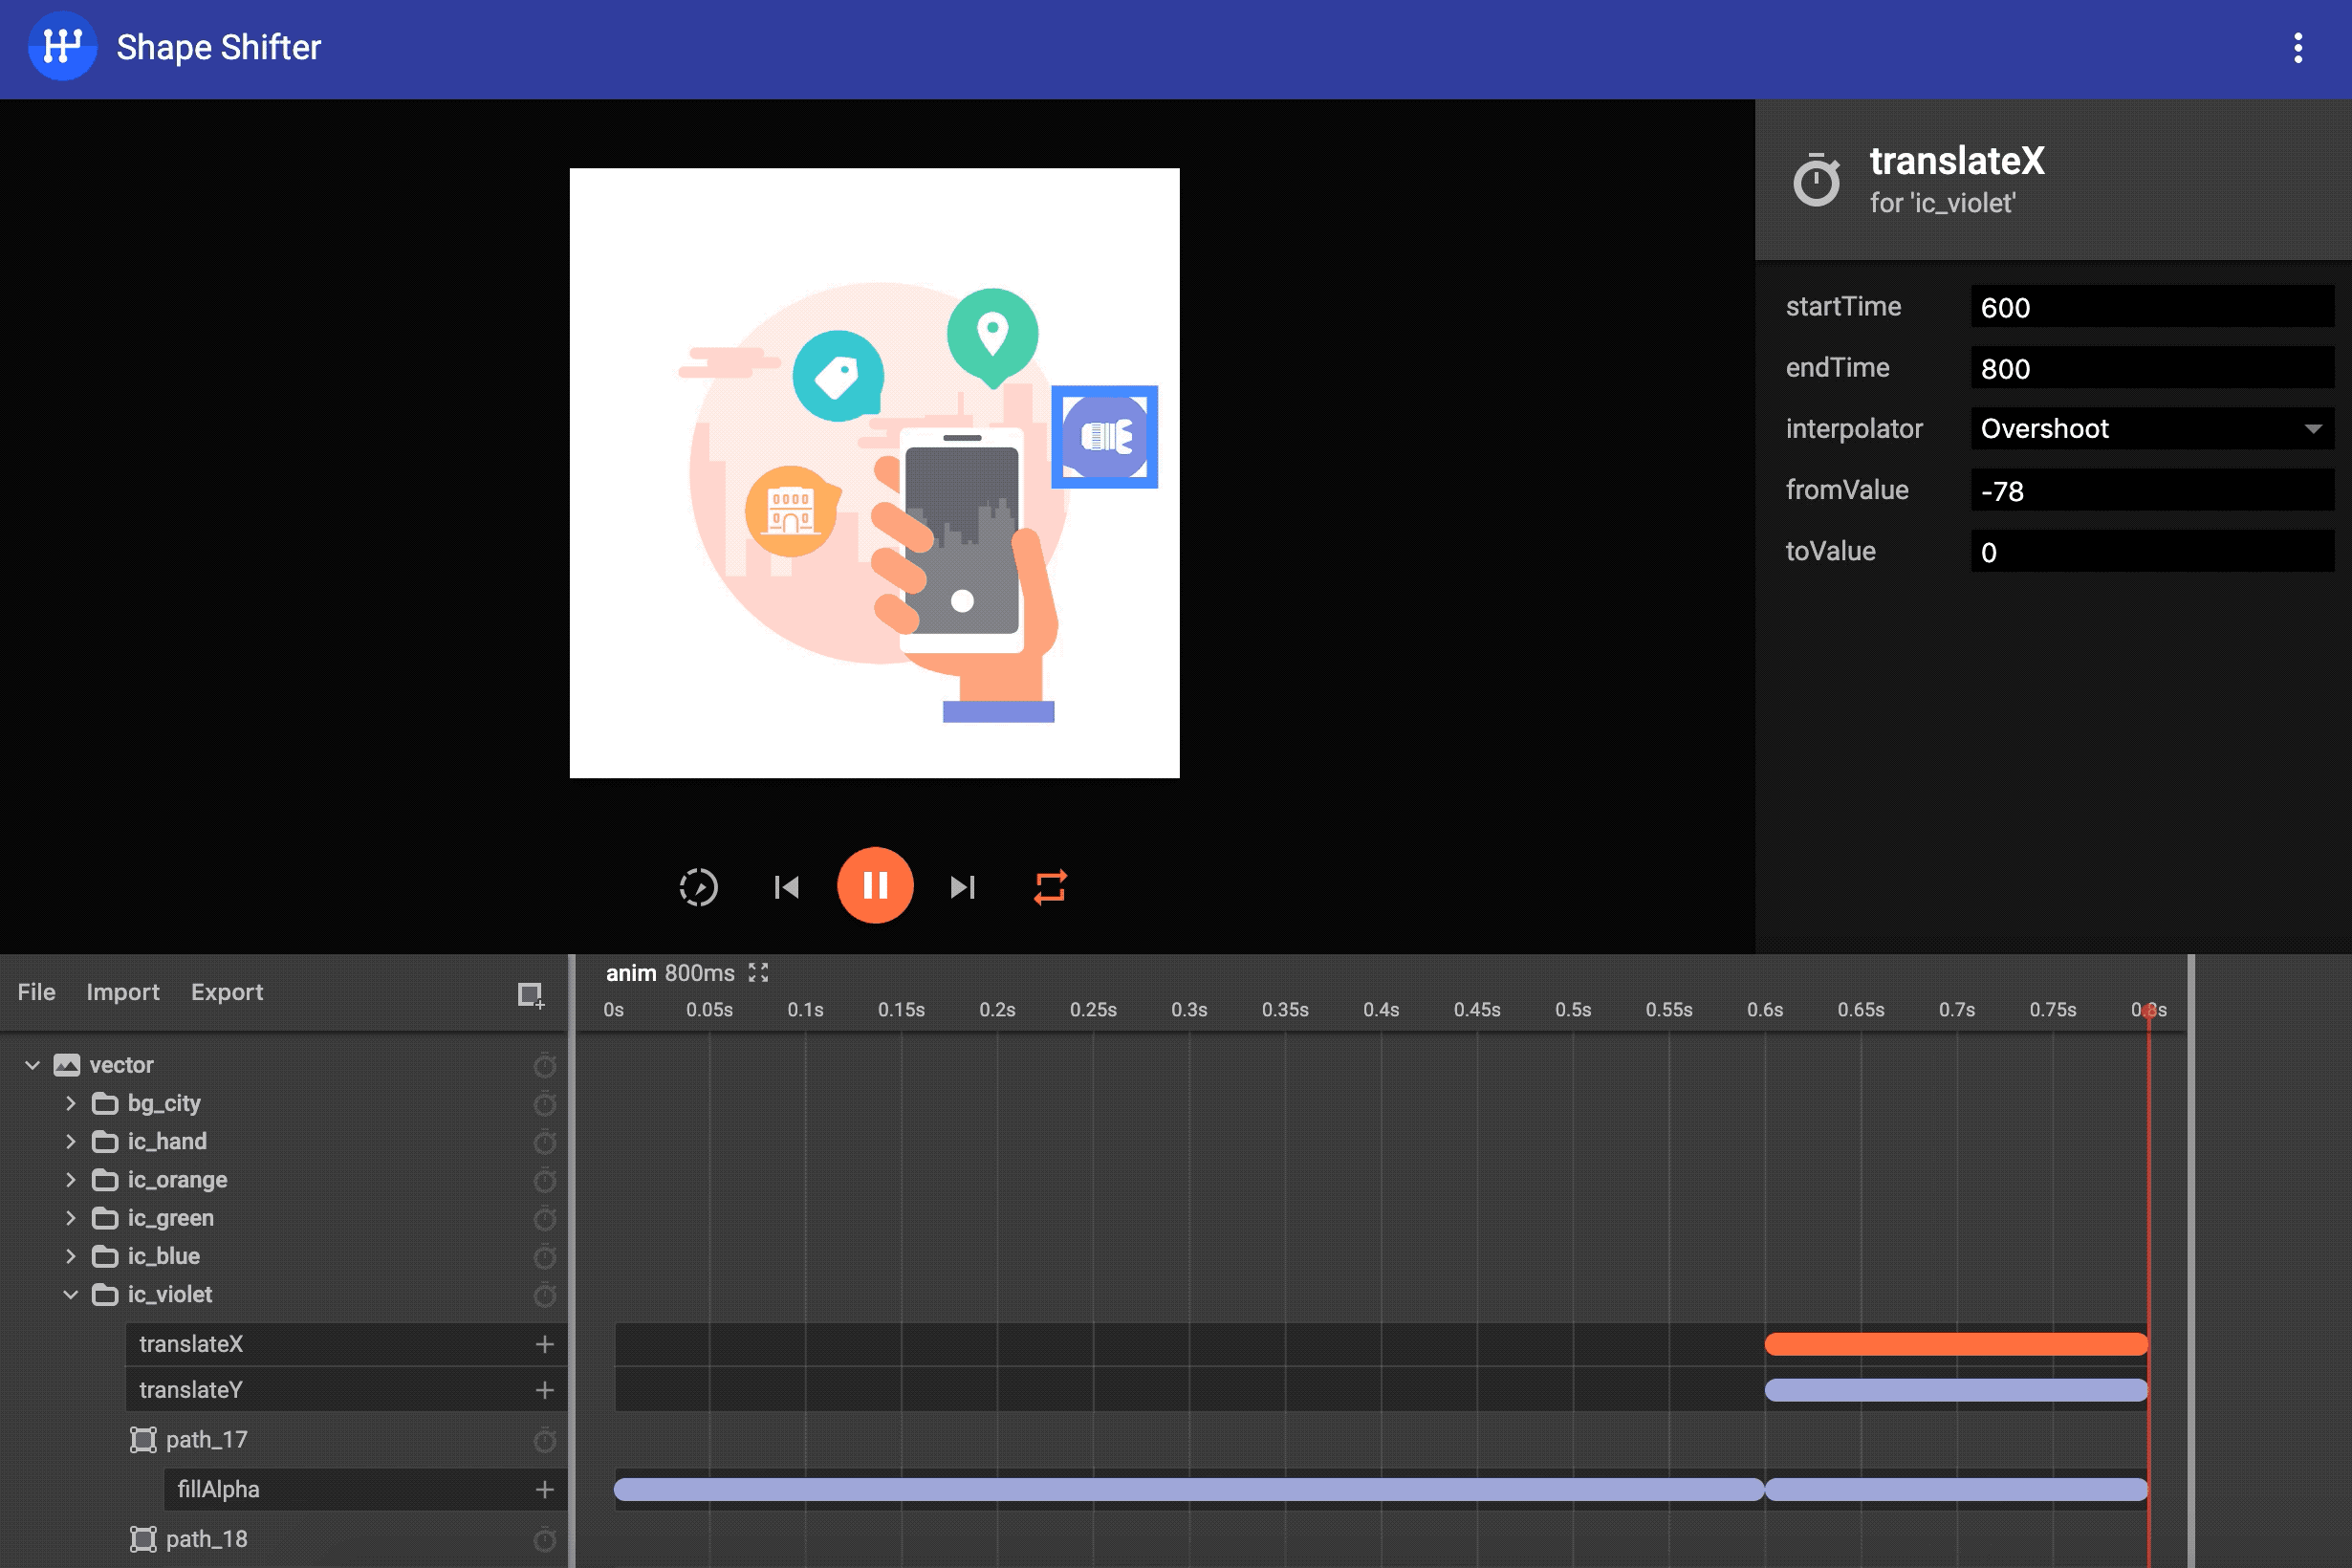
Task: Pause the animation playback
Action: coord(875,886)
